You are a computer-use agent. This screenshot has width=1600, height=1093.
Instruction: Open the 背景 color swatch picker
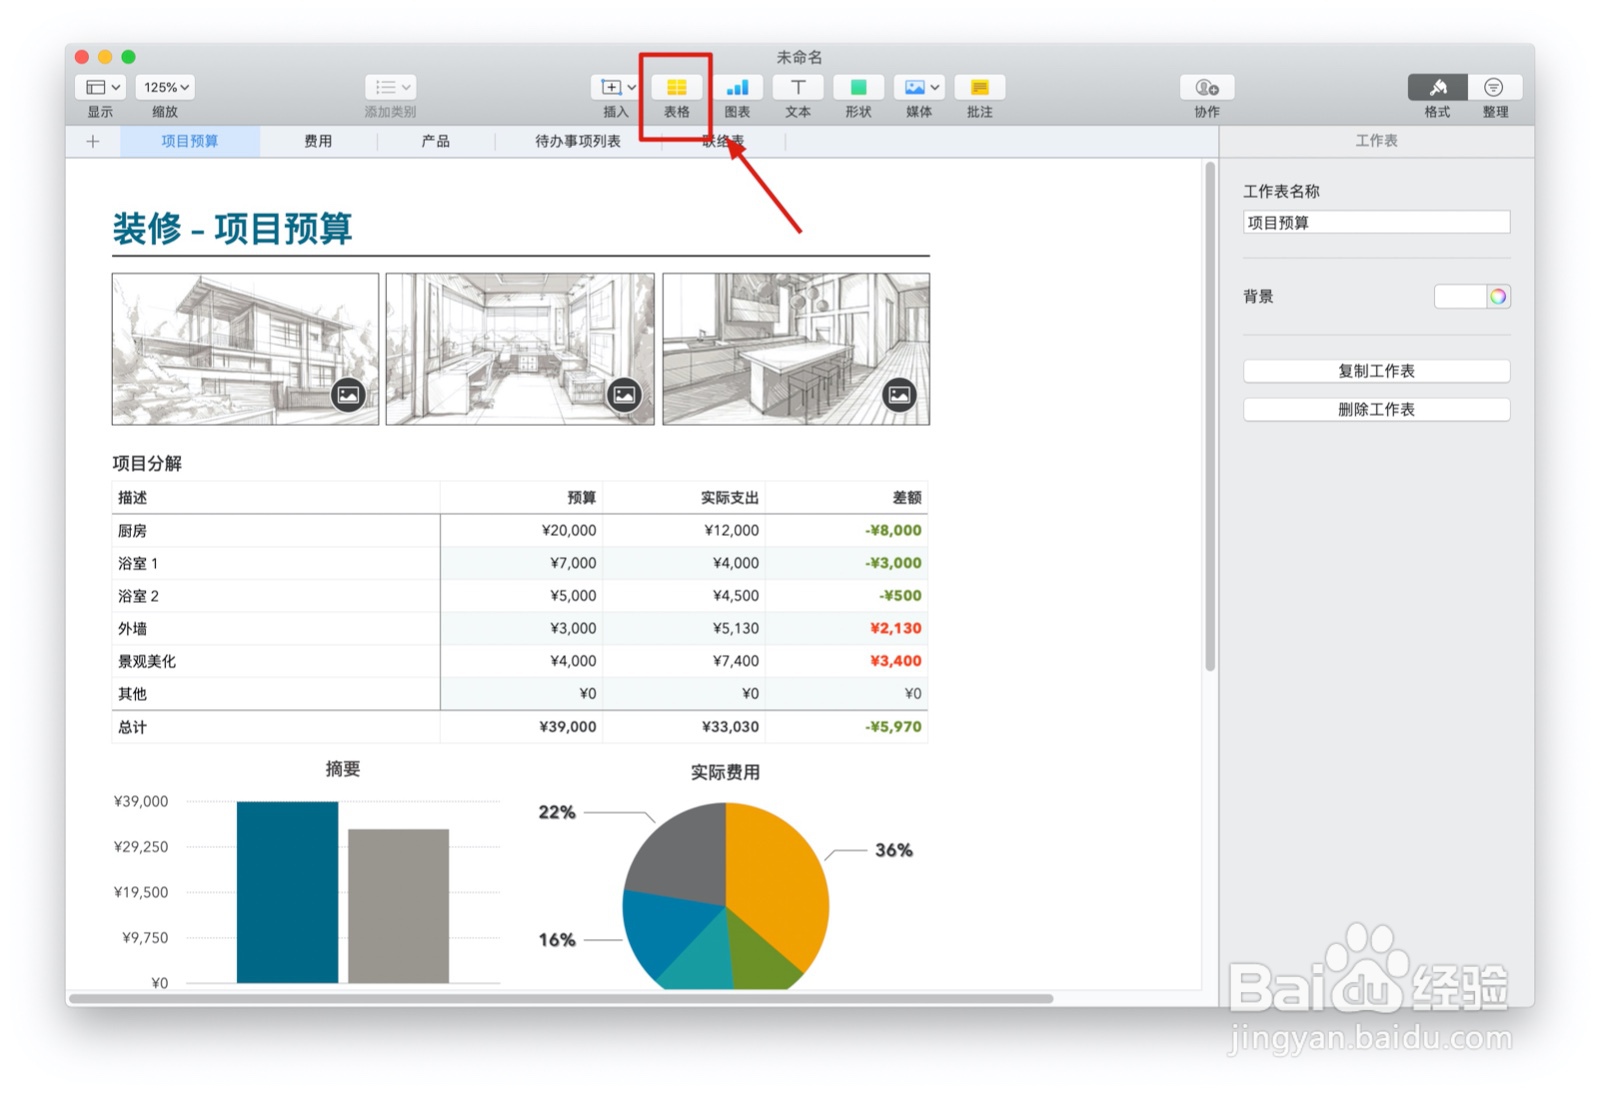point(1496,296)
